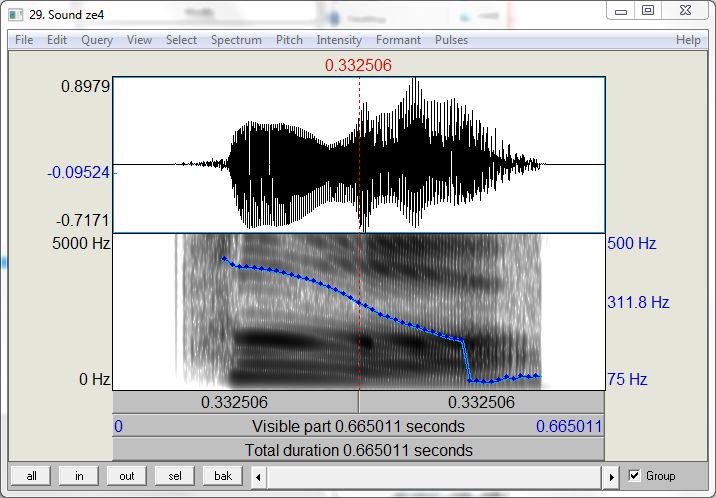Play the right 0.332506 segment bar

(x=481, y=403)
